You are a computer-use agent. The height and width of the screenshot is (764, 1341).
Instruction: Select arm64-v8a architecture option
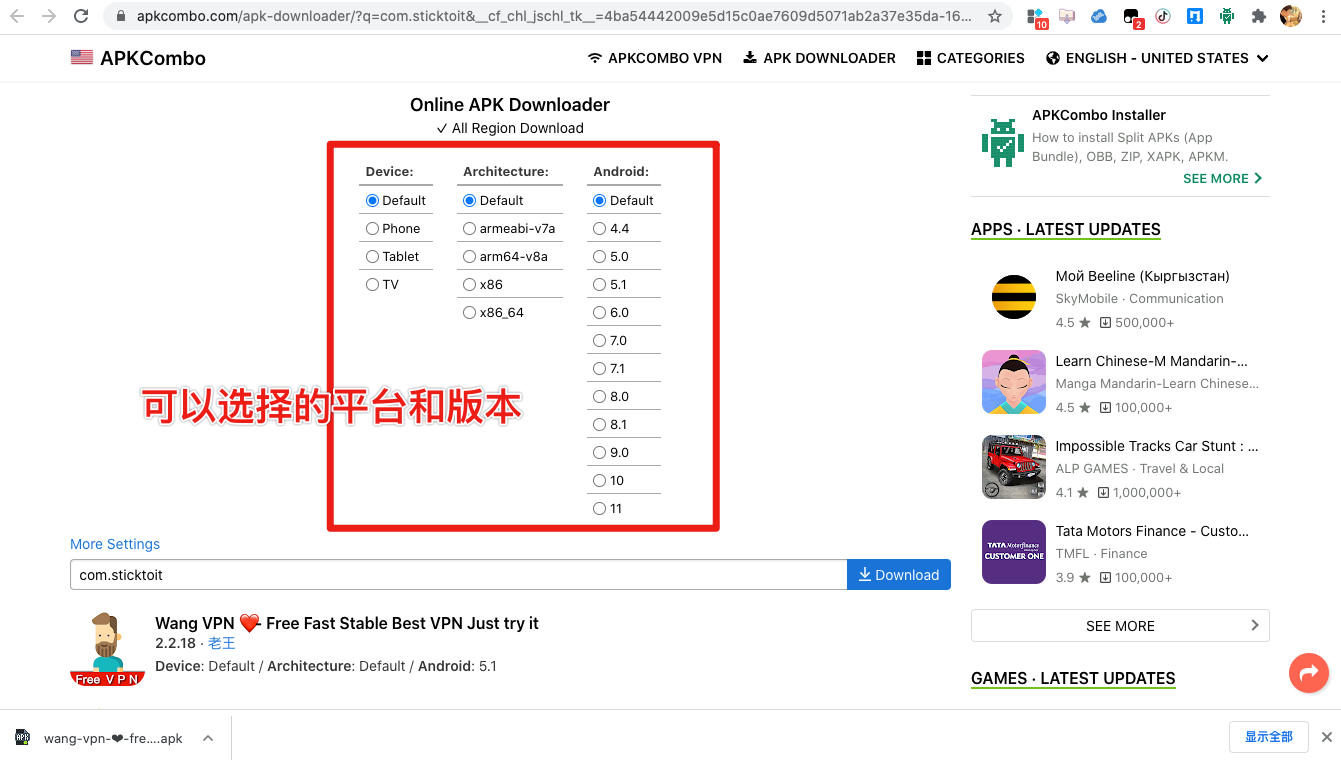click(x=470, y=257)
